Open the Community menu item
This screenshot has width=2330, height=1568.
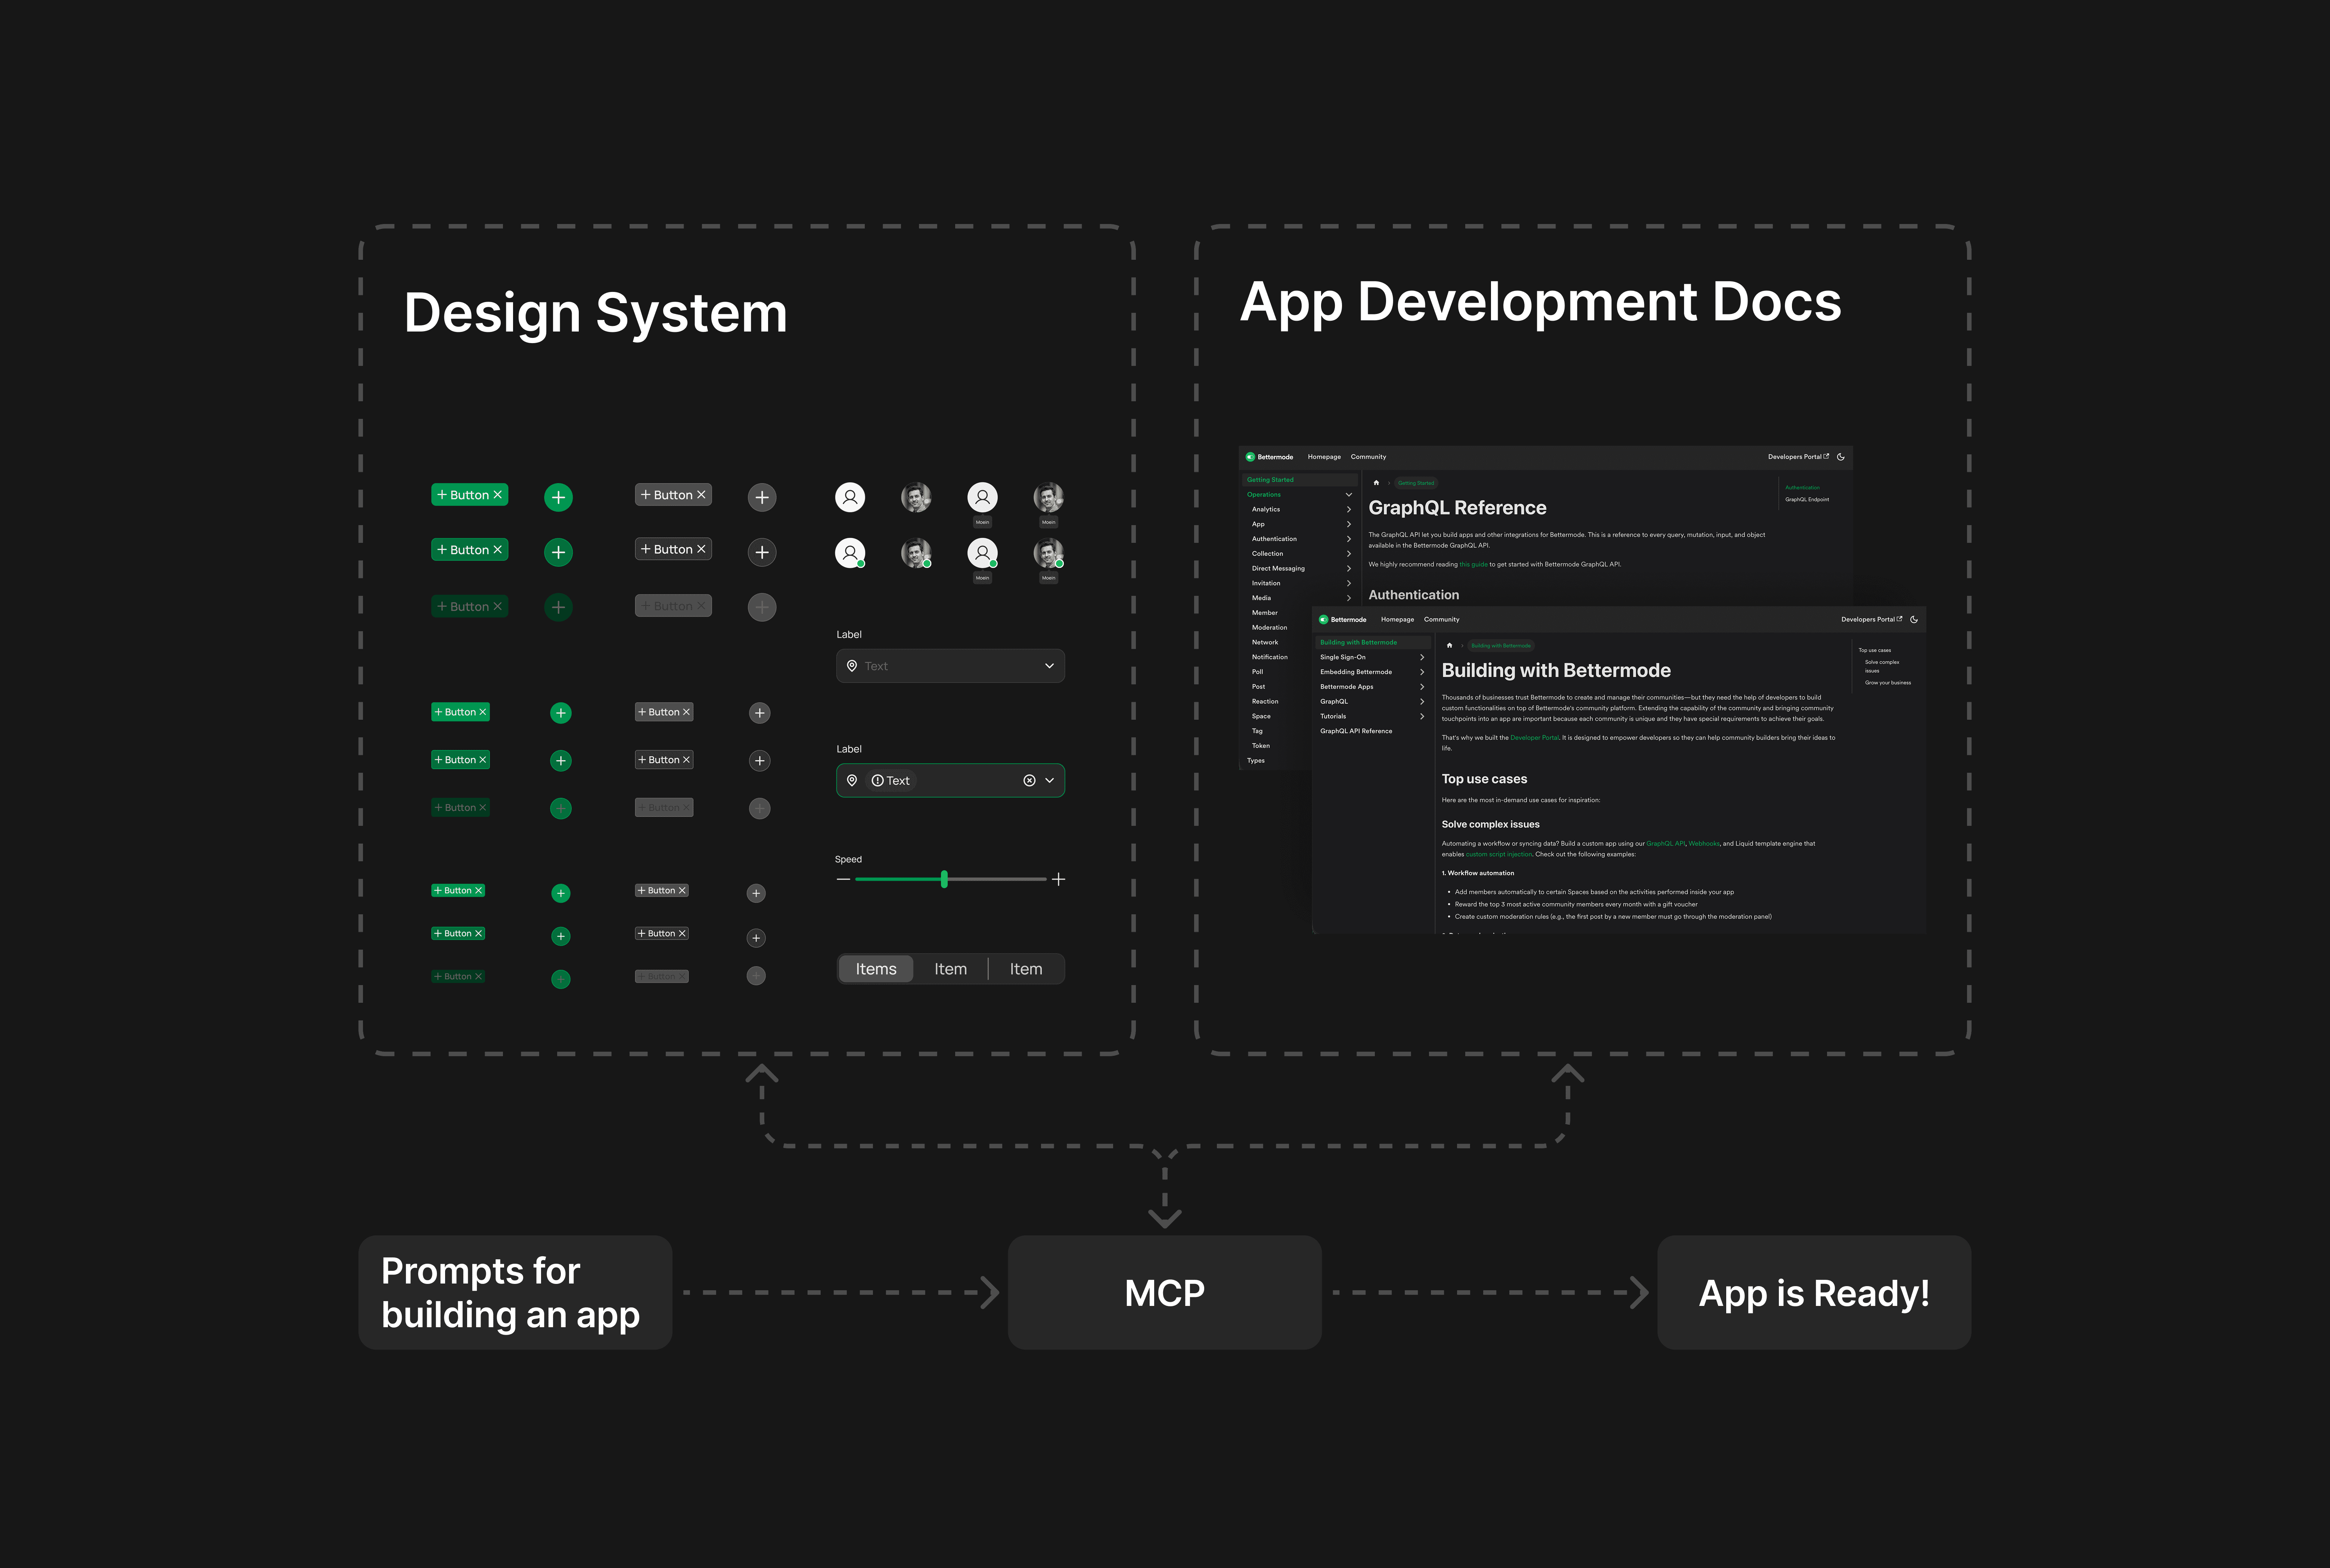click(1369, 457)
